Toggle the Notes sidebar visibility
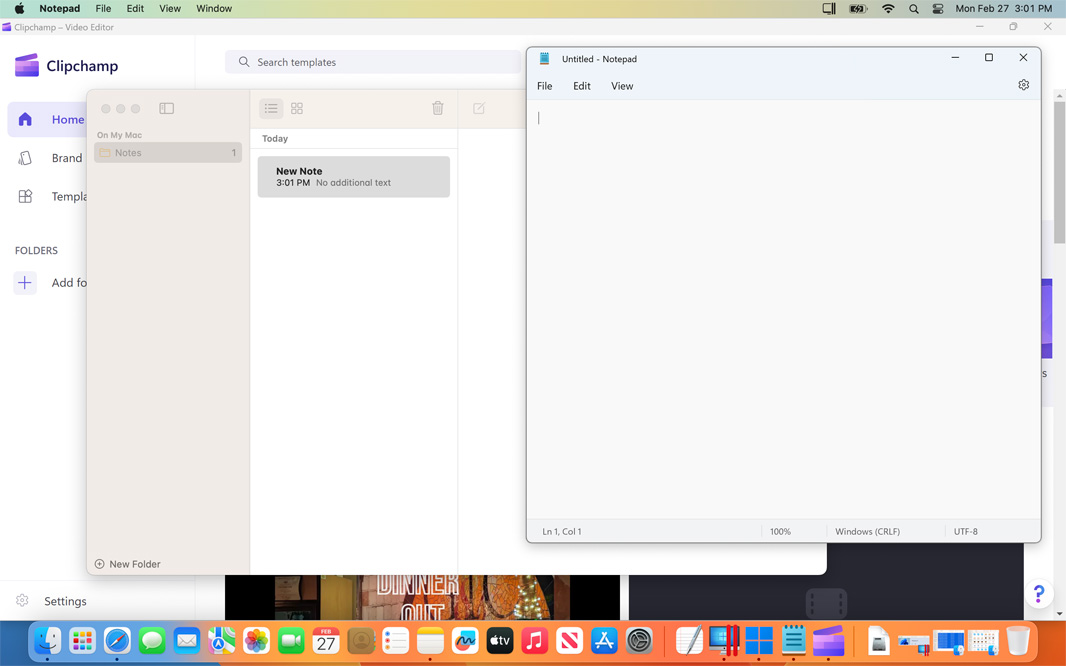 click(166, 108)
